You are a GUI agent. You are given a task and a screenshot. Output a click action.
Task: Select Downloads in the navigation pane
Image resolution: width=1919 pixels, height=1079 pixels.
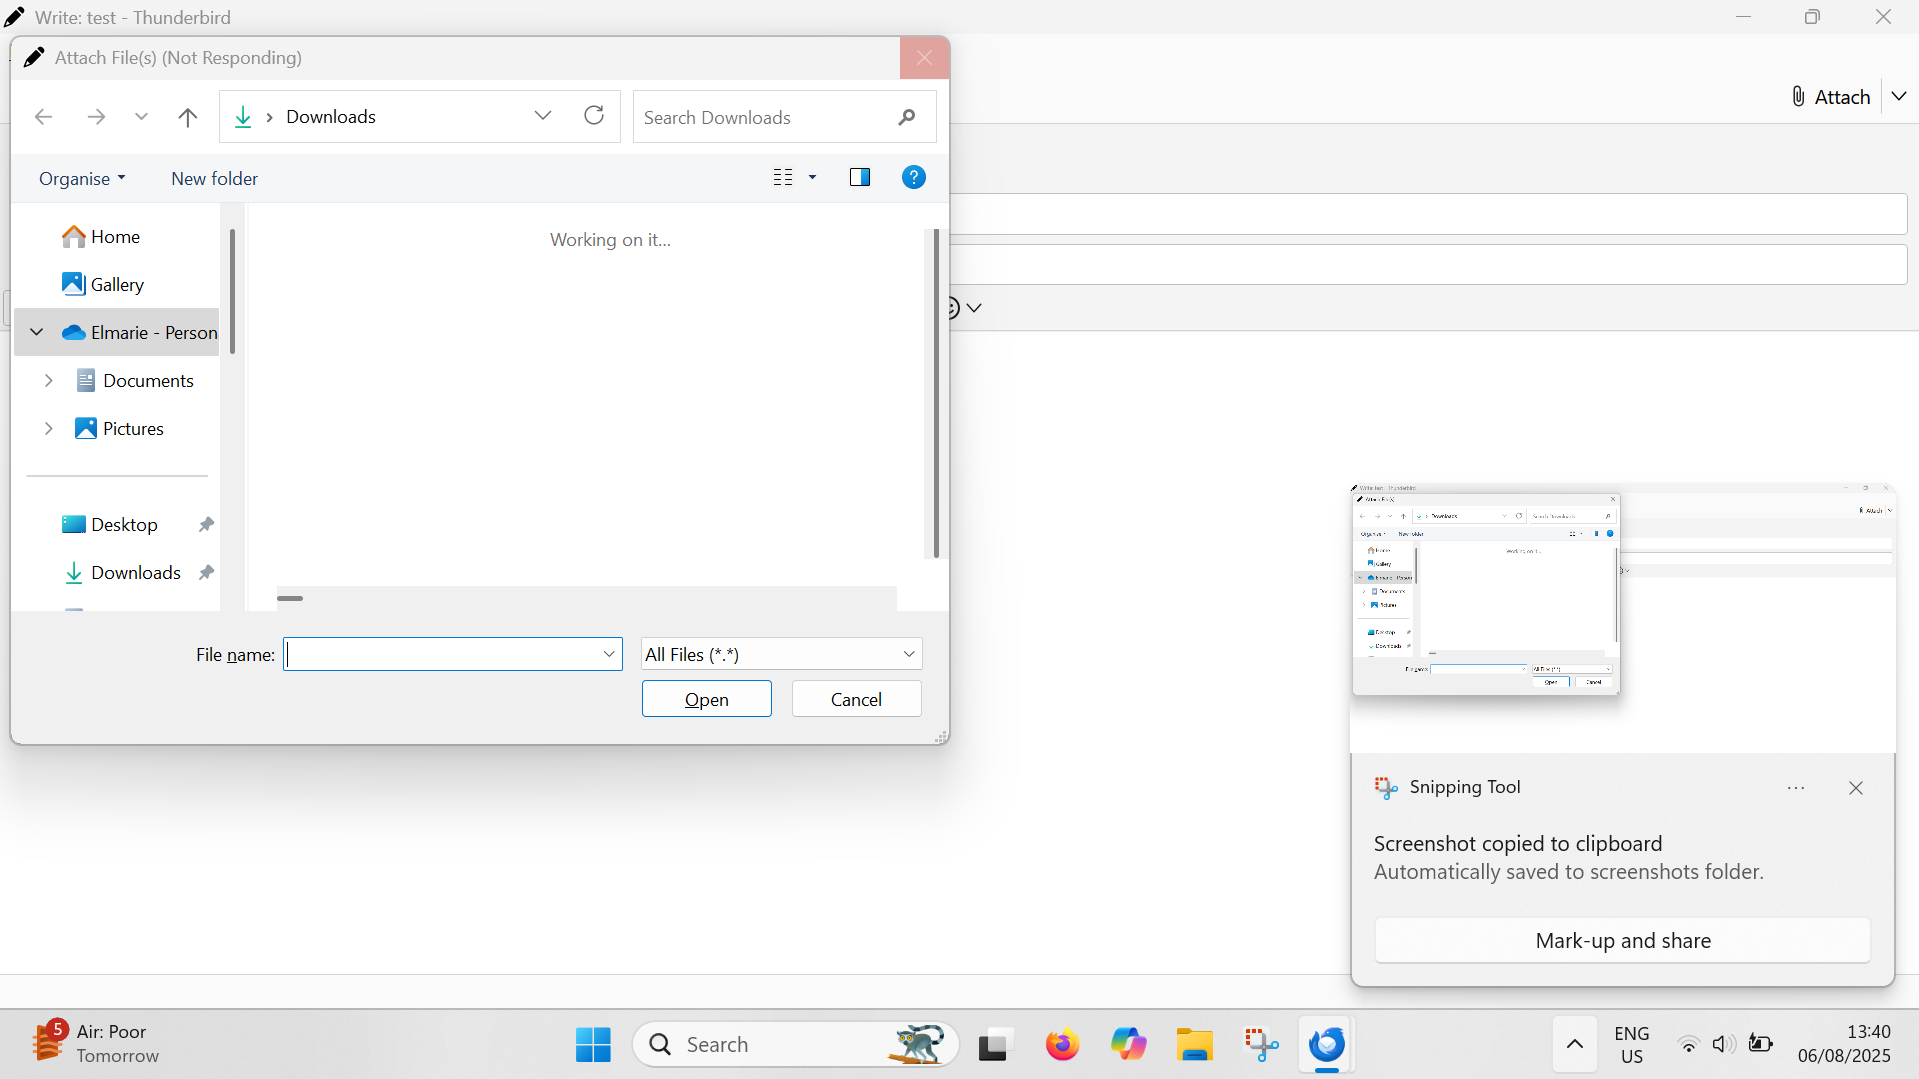tap(135, 573)
